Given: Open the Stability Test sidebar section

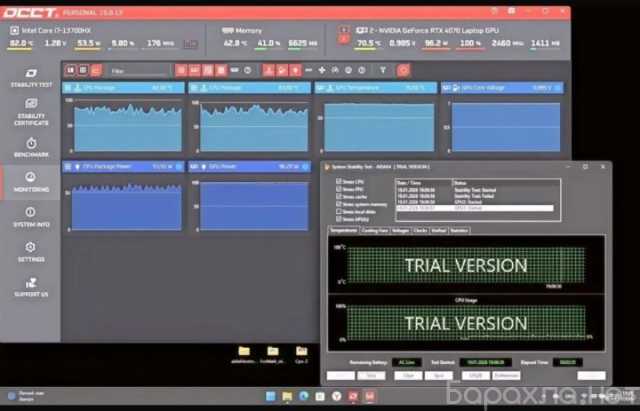Looking at the screenshot, I should tap(31, 79).
